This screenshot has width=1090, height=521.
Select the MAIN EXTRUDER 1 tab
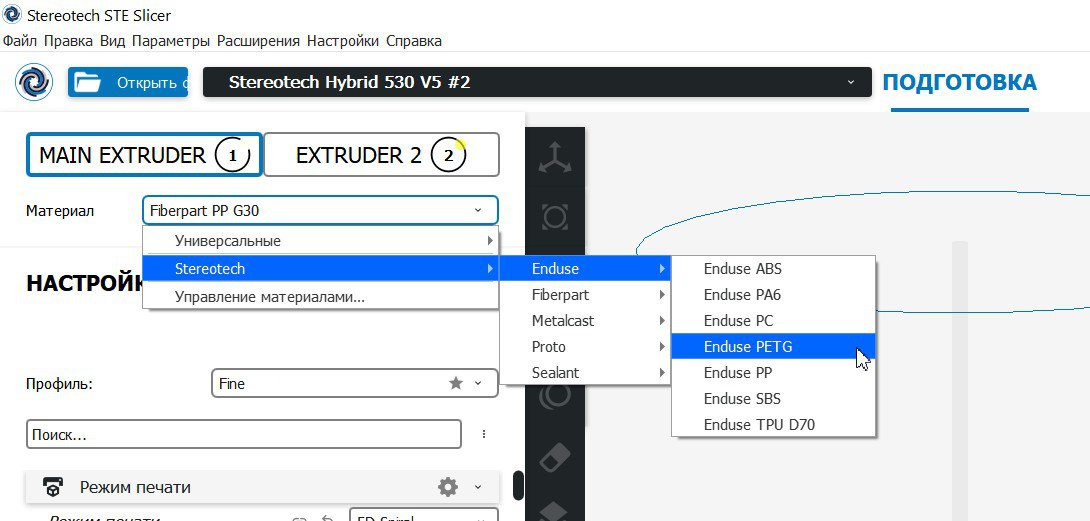point(145,154)
